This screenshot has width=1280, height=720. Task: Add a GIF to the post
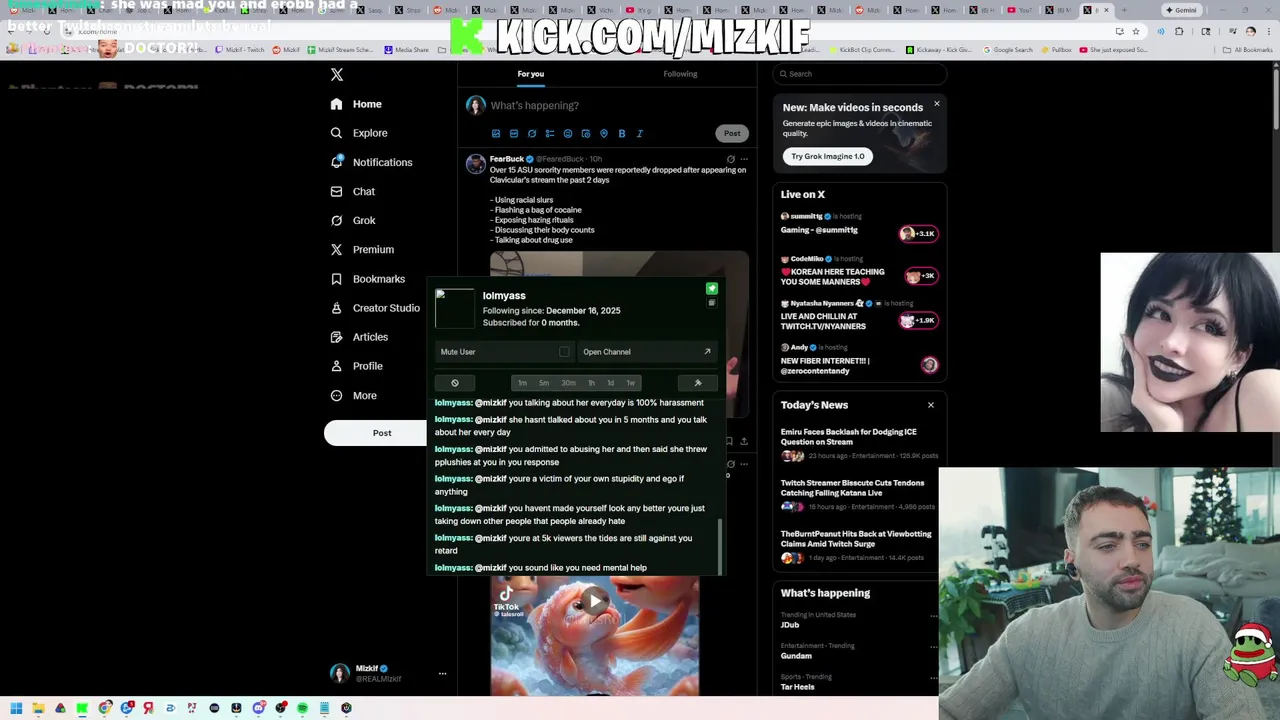coord(514,133)
